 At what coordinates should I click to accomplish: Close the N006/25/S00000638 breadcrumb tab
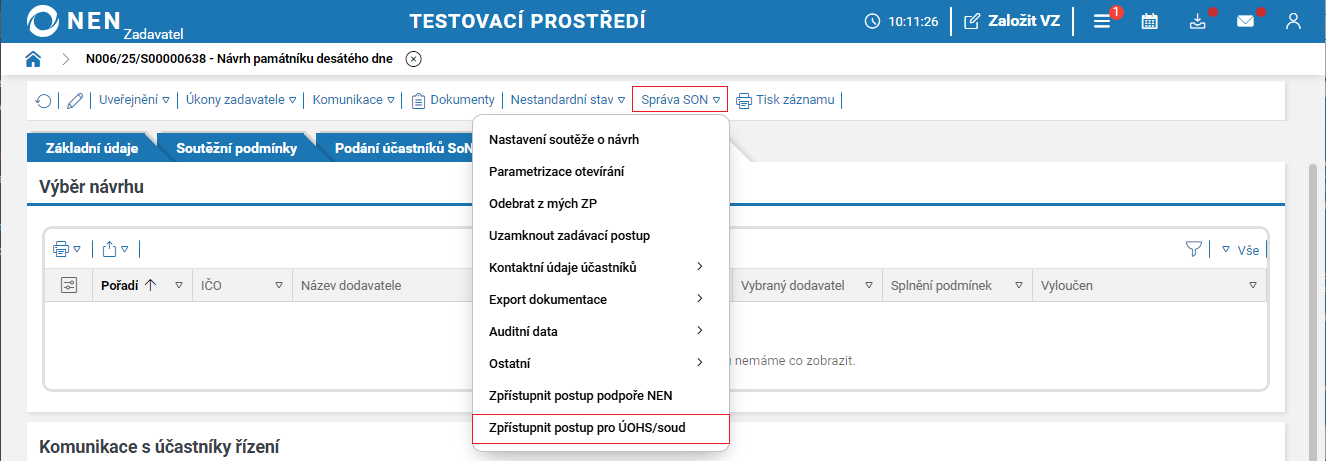tap(414, 59)
